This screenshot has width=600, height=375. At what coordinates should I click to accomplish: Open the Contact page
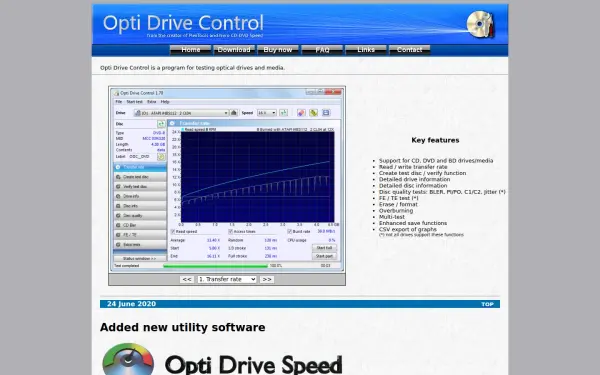coord(409,50)
